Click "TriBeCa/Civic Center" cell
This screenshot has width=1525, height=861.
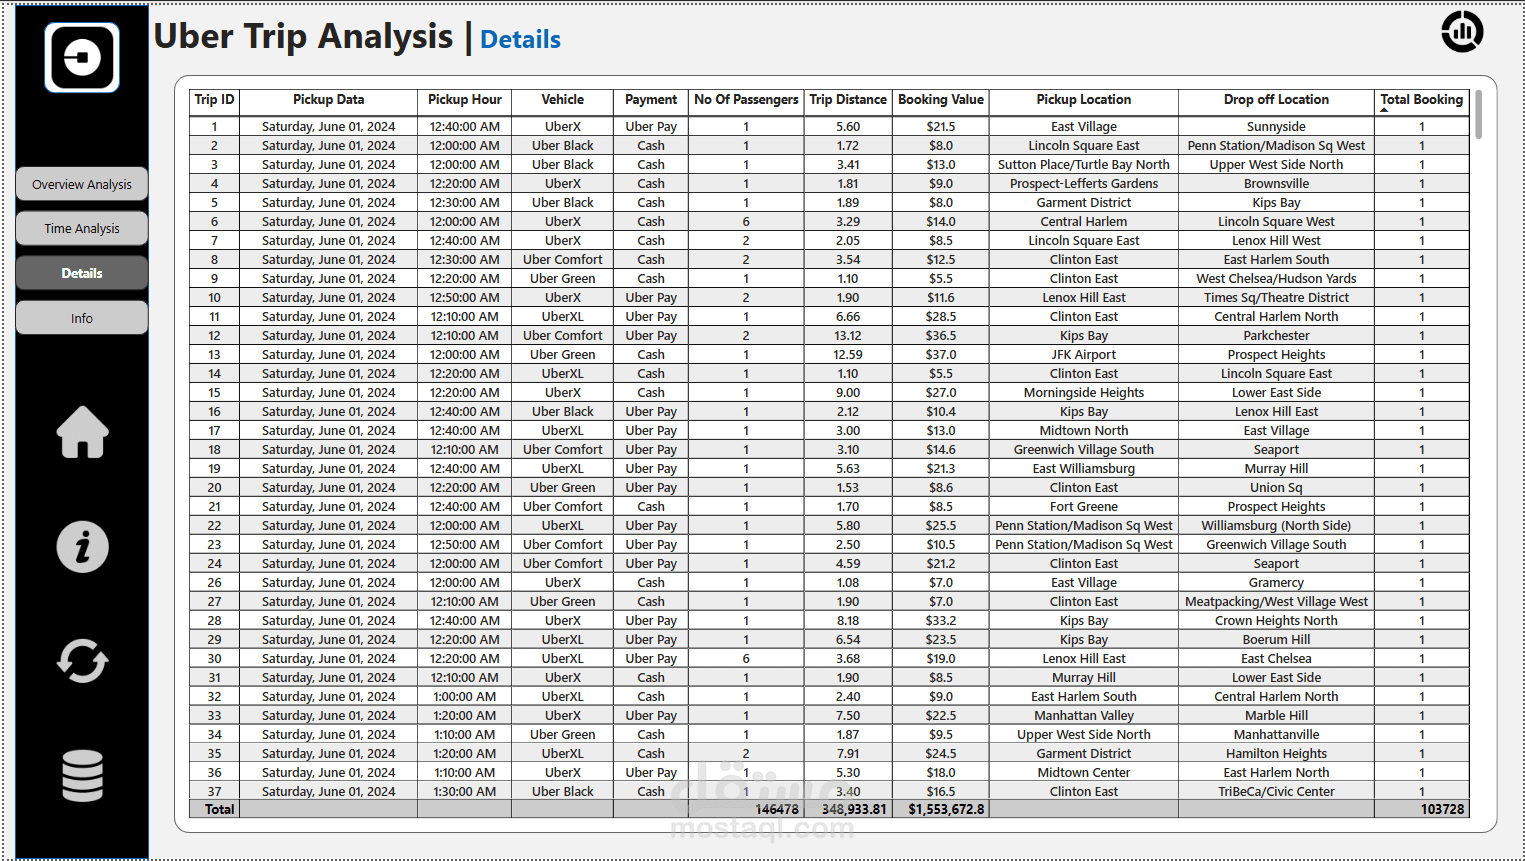coord(1276,792)
